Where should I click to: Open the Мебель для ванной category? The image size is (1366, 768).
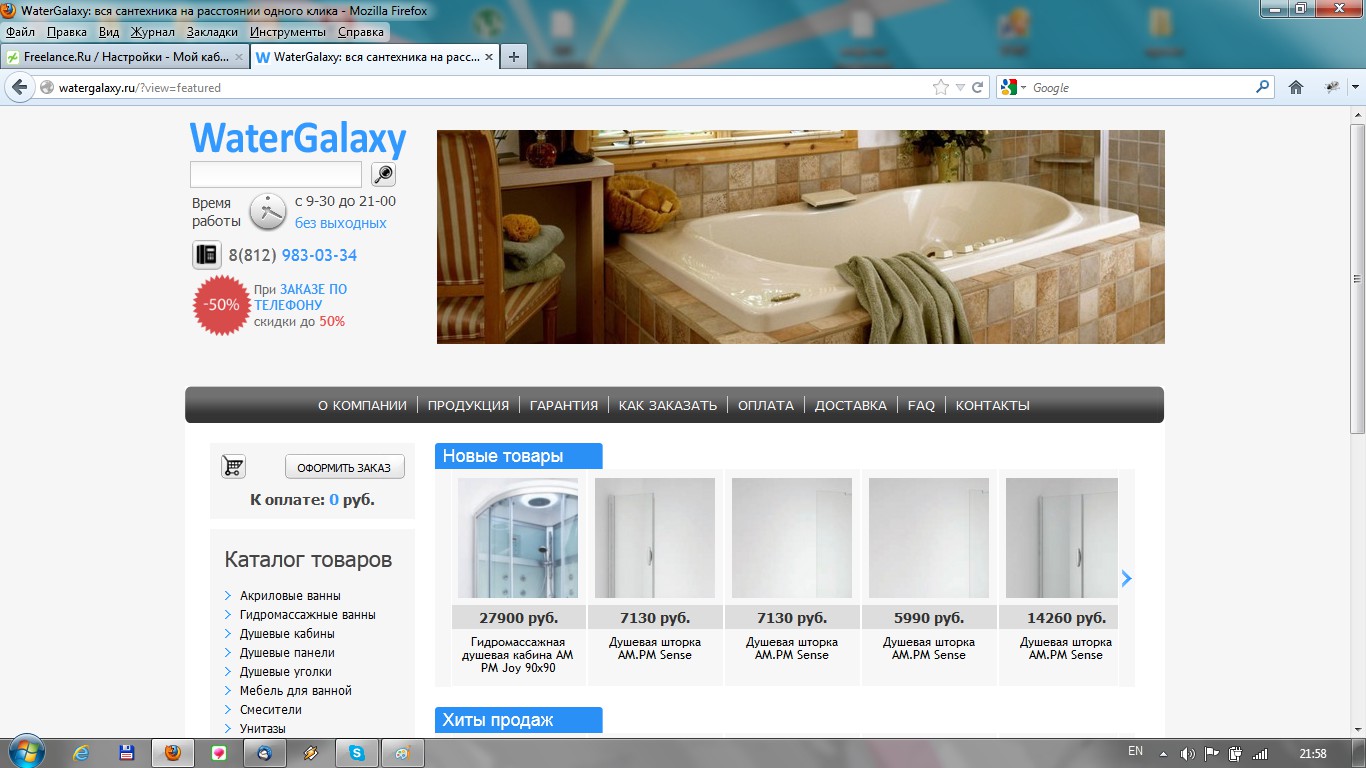tap(296, 691)
